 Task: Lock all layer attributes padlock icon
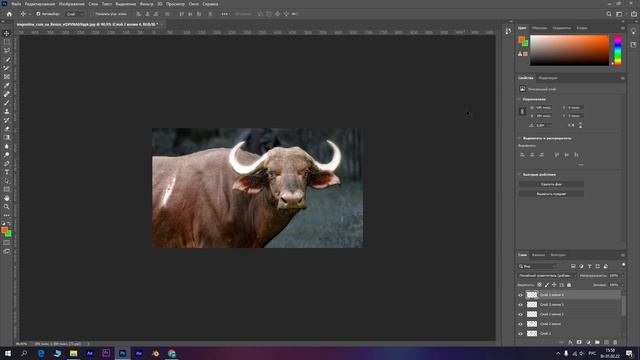pyautogui.click(x=569, y=285)
